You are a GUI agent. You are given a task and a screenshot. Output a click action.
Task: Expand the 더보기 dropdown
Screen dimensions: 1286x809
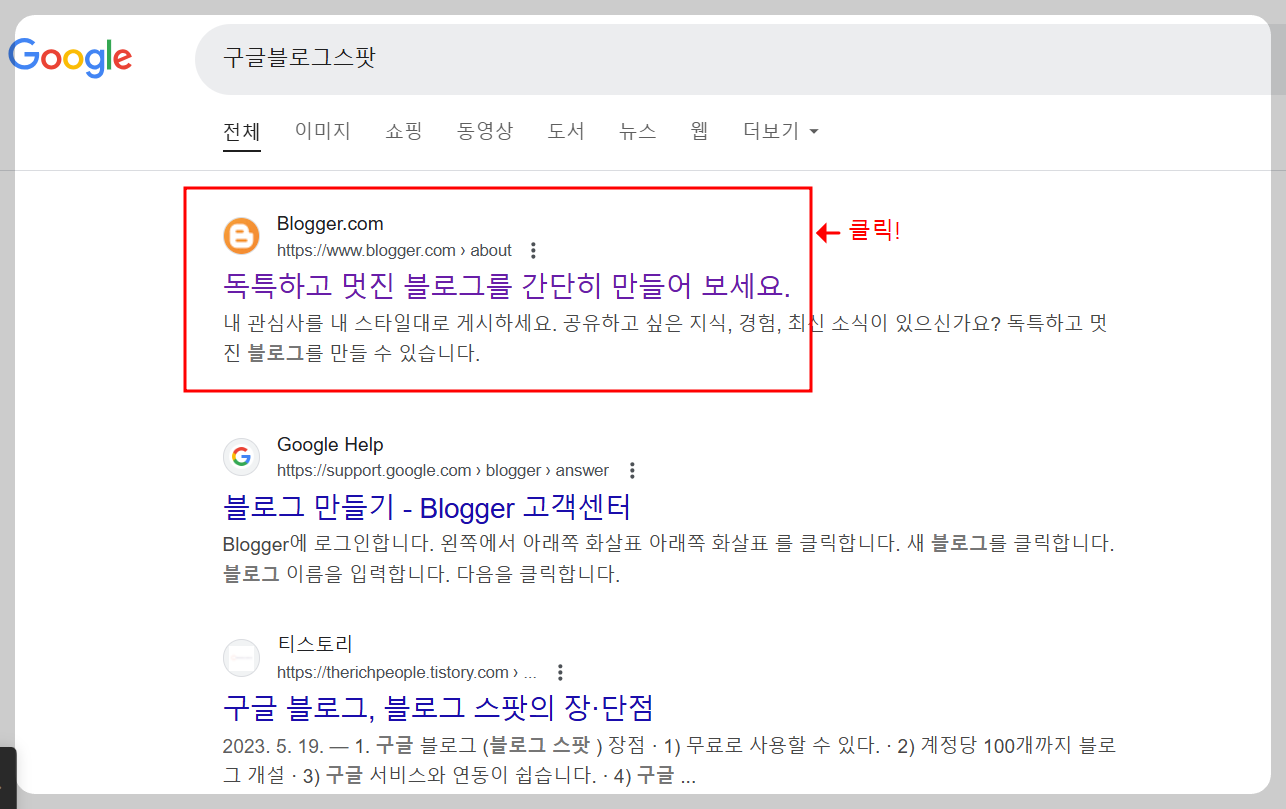781,131
